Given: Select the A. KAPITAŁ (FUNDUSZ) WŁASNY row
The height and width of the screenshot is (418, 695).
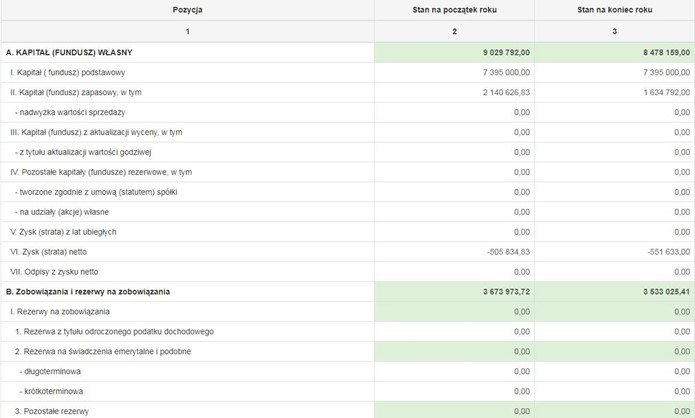Looking at the screenshot, I should tap(348, 52).
